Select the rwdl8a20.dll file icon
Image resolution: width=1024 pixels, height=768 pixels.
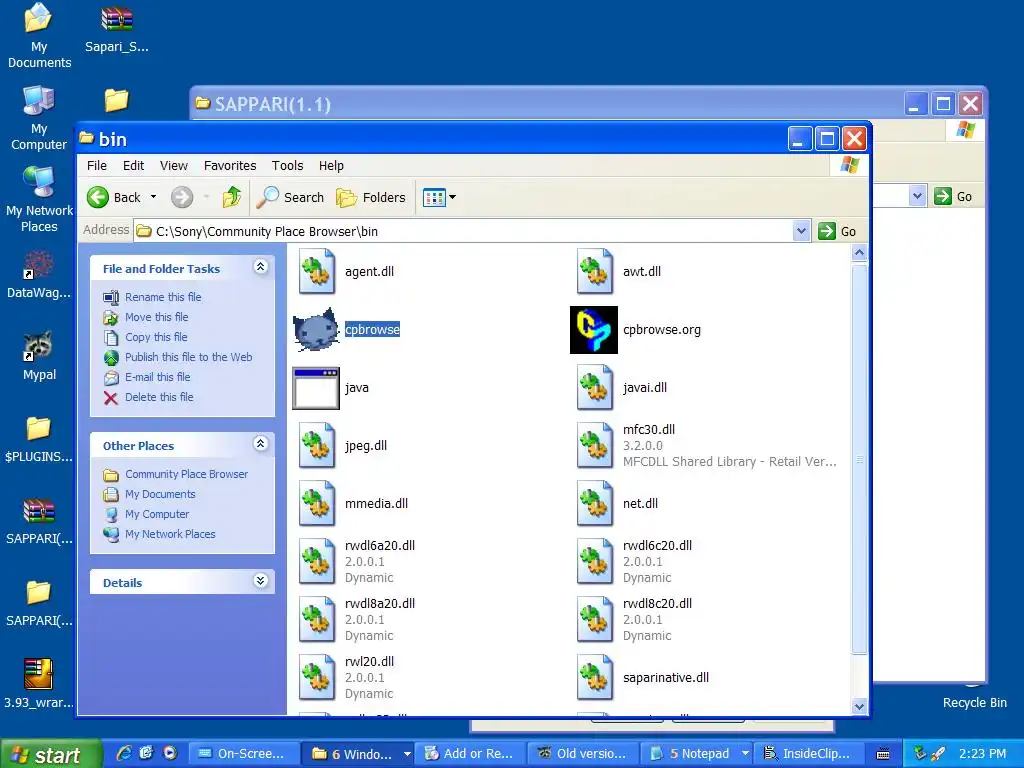pos(317,620)
